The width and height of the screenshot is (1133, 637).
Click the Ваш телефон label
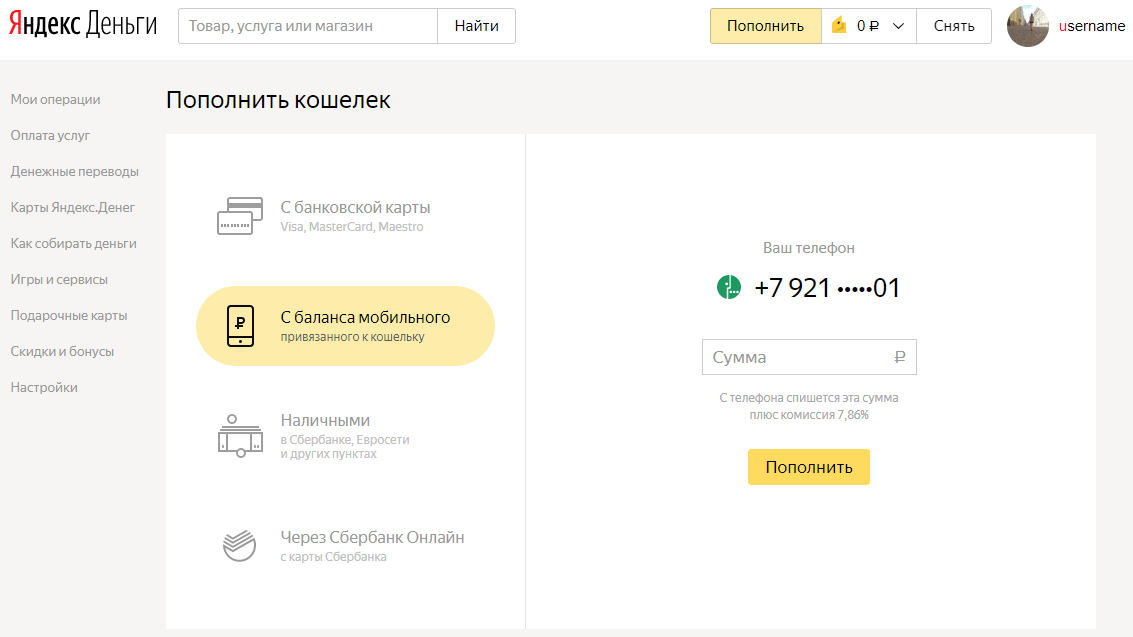click(809, 248)
